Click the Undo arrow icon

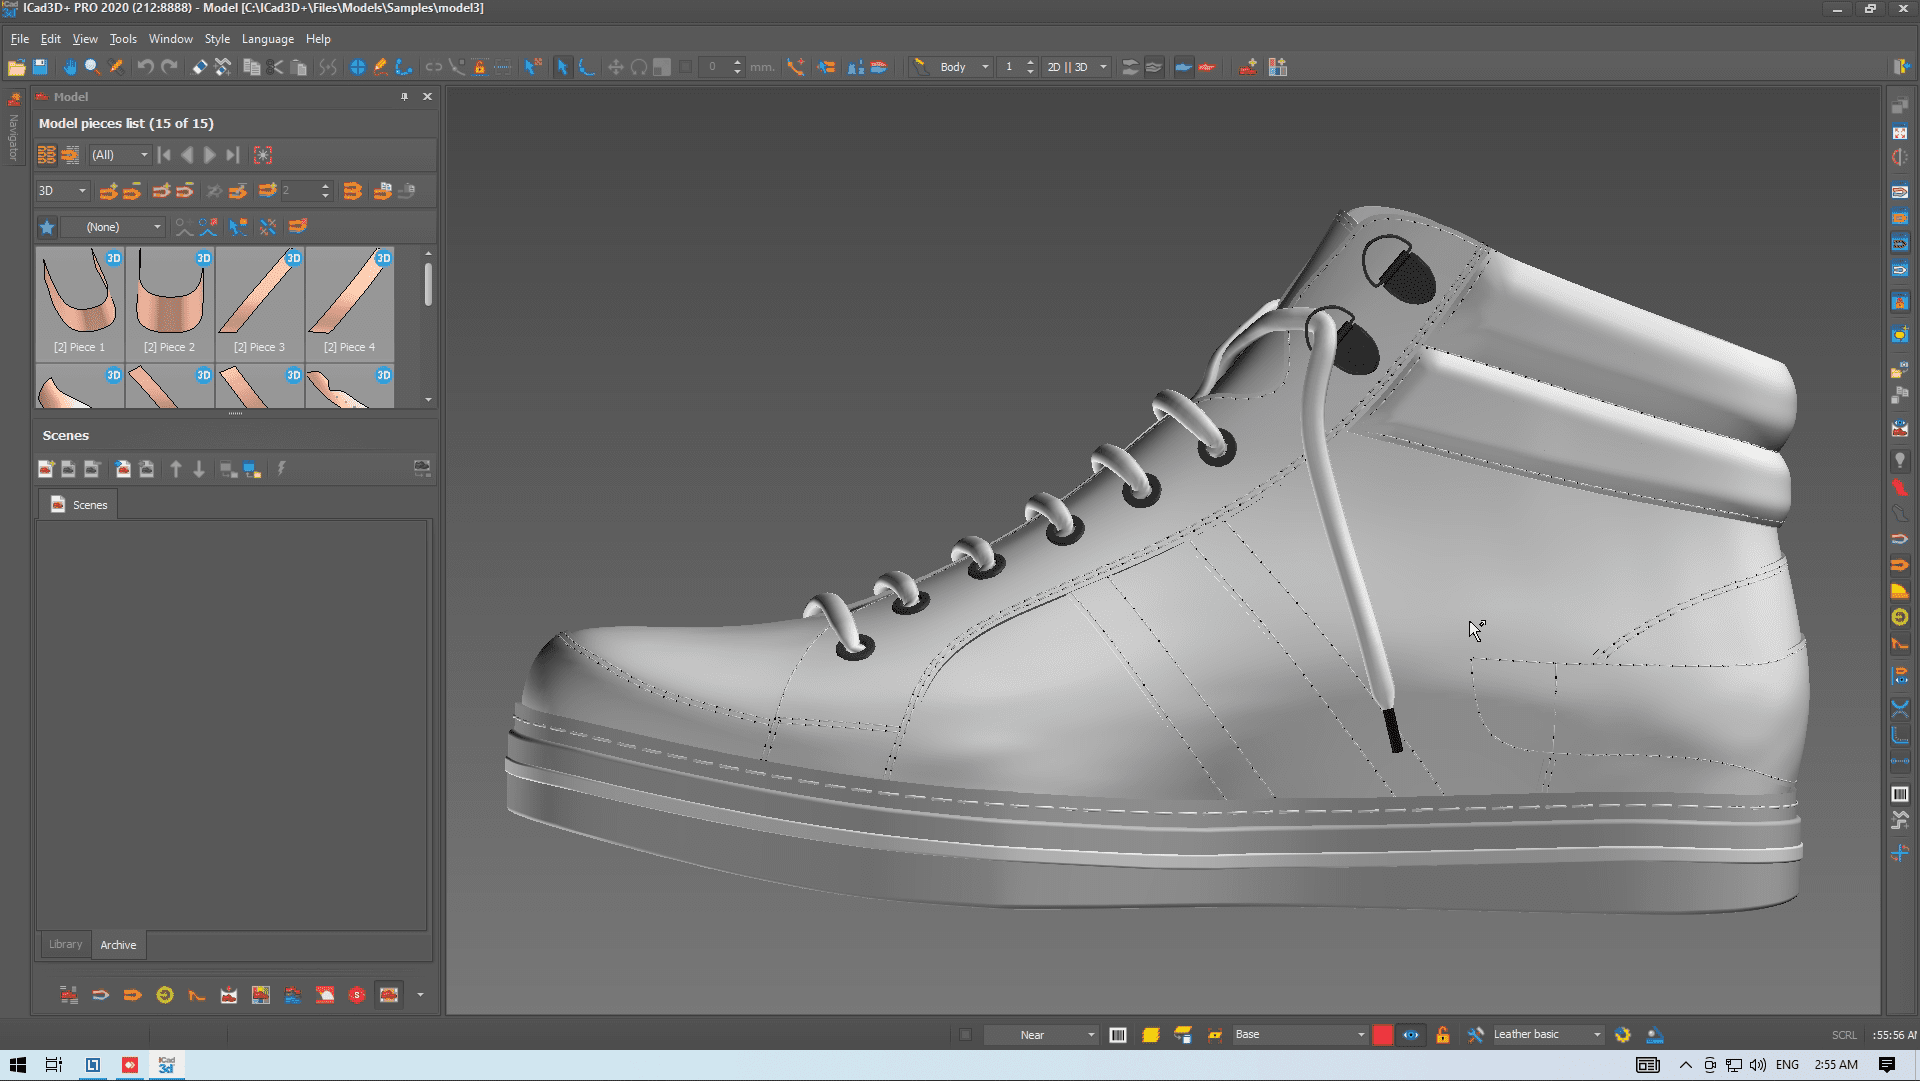[145, 67]
